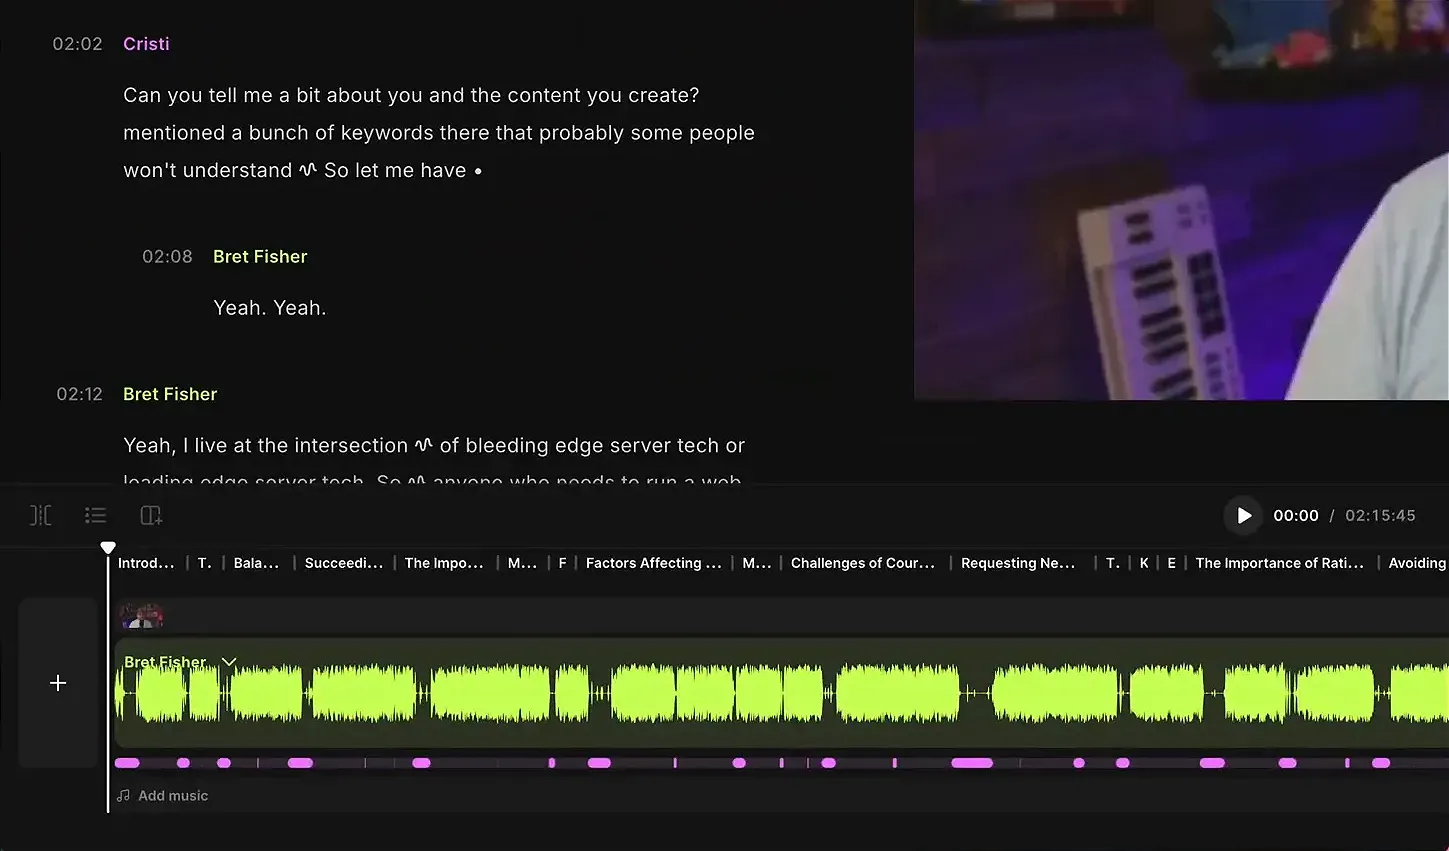Select the 'Introd...' chapter at timeline start
The height and width of the screenshot is (851, 1449).
click(x=146, y=562)
